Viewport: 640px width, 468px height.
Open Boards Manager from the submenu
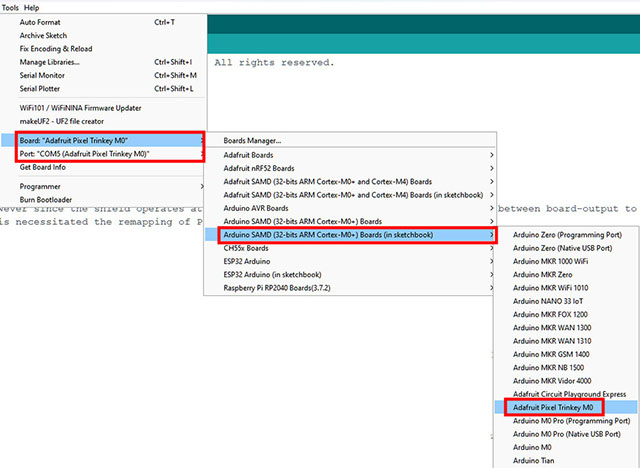[252, 141]
